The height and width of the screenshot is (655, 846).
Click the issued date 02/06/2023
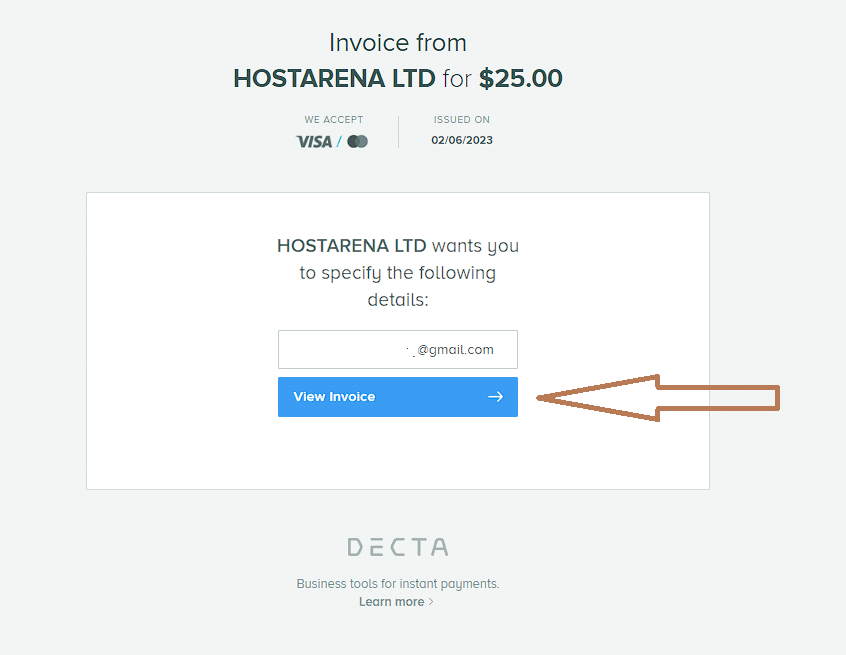pos(462,140)
